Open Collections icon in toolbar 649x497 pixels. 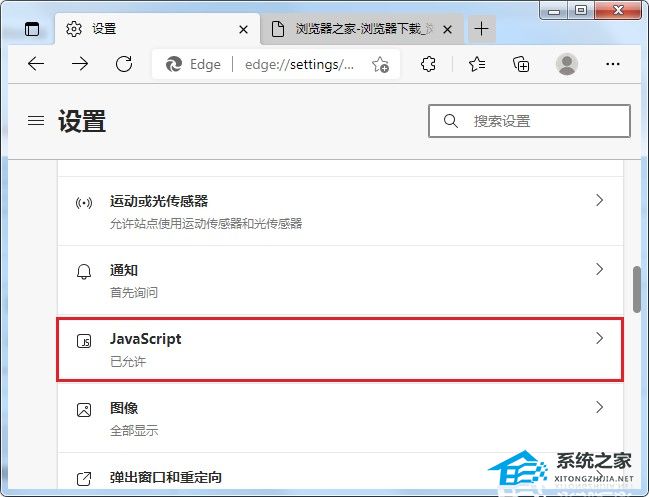521,65
